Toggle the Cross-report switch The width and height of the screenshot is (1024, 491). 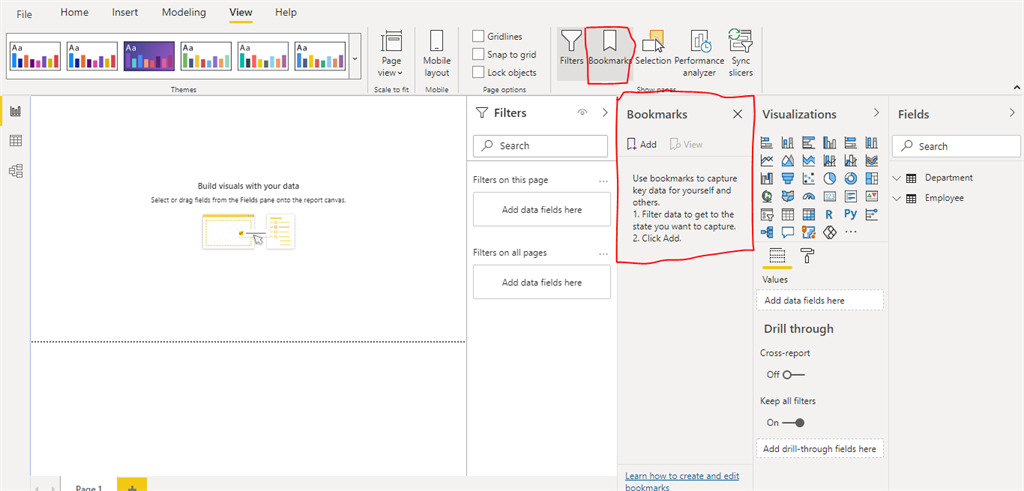[x=793, y=375]
